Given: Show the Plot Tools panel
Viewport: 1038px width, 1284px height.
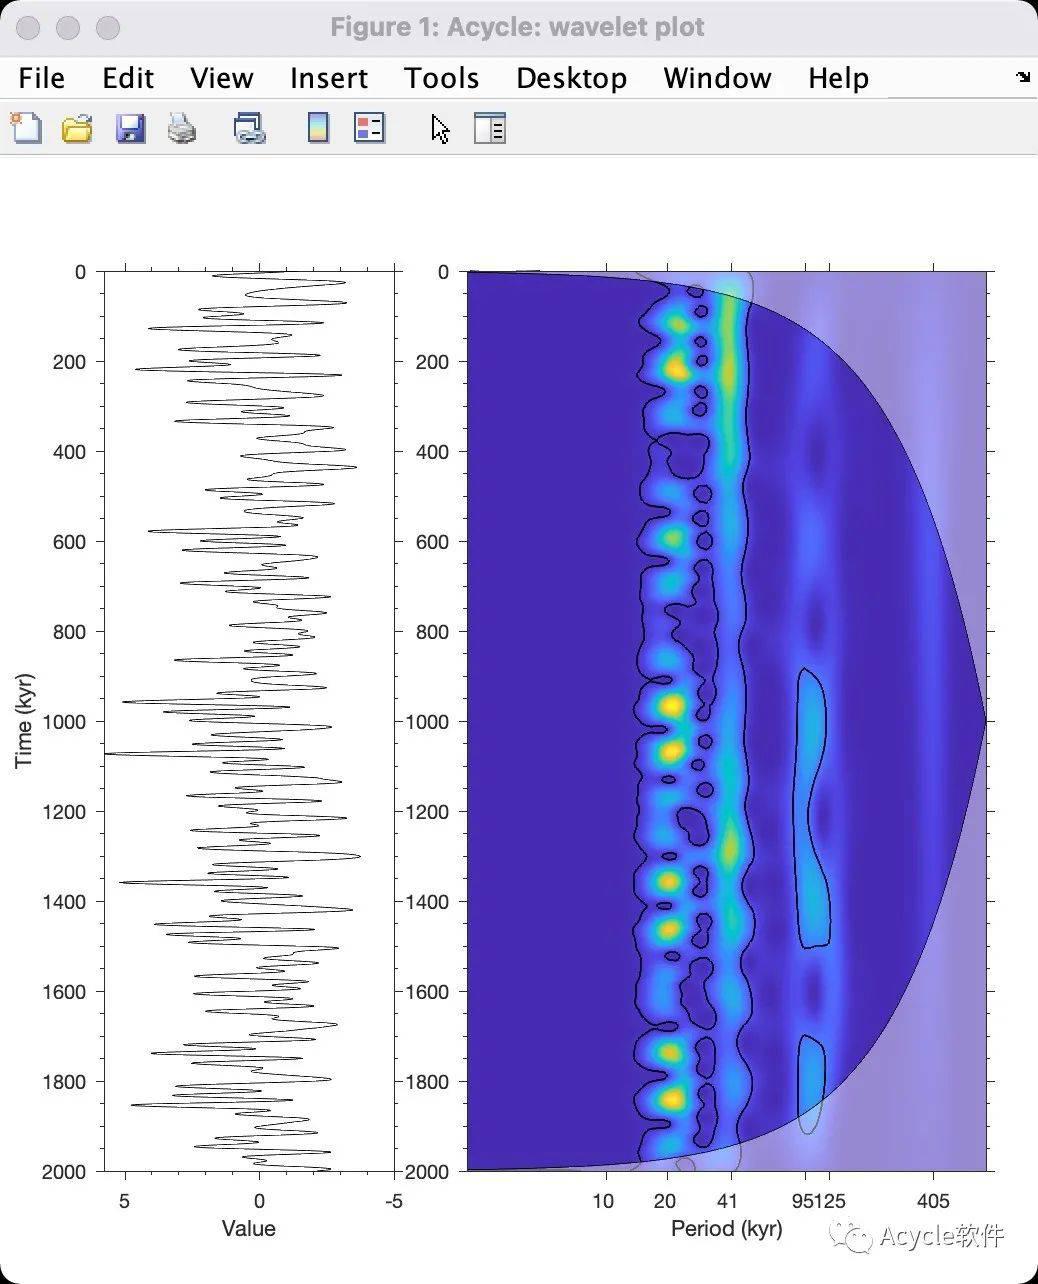Looking at the screenshot, I should (x=489, y=128).
